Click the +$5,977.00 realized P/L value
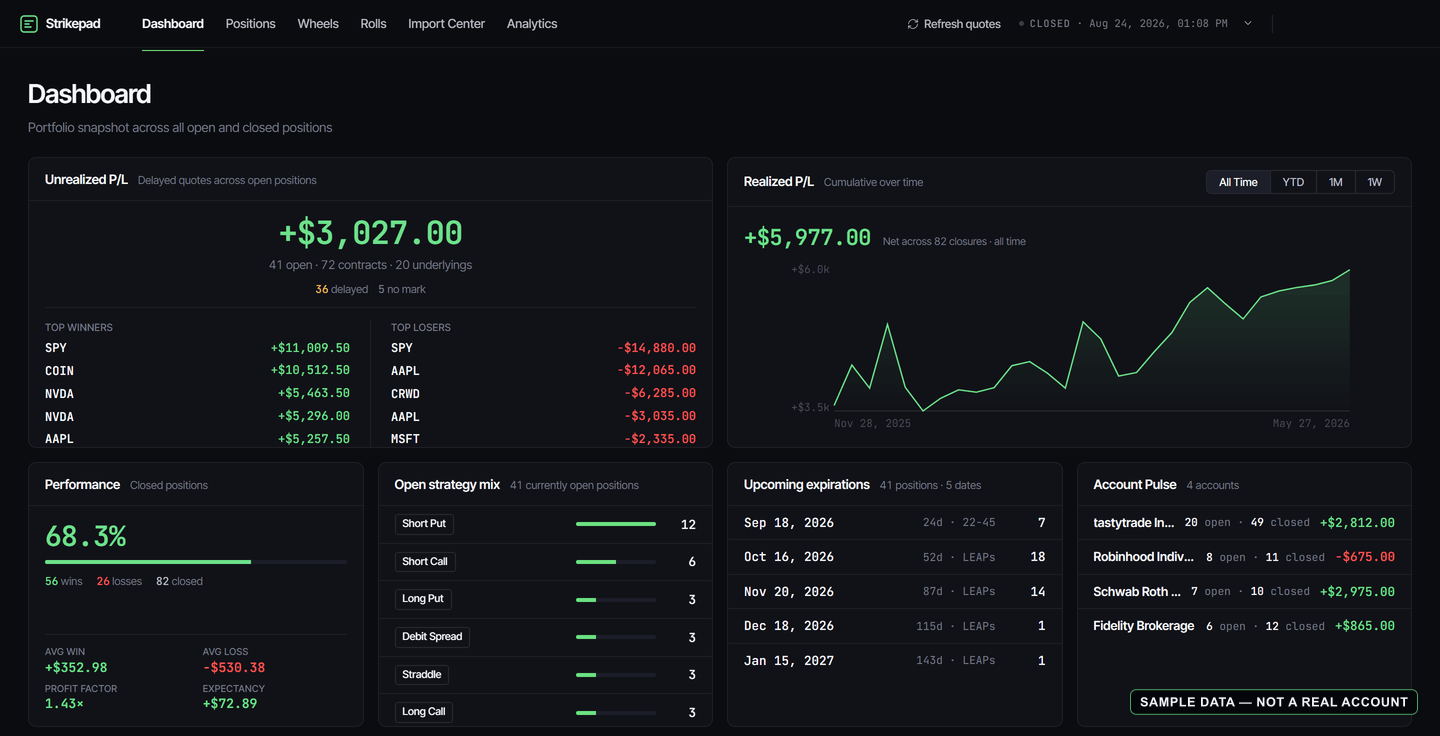The width and height of the screenshot is (1440, 736). click(x=808, y=238)
